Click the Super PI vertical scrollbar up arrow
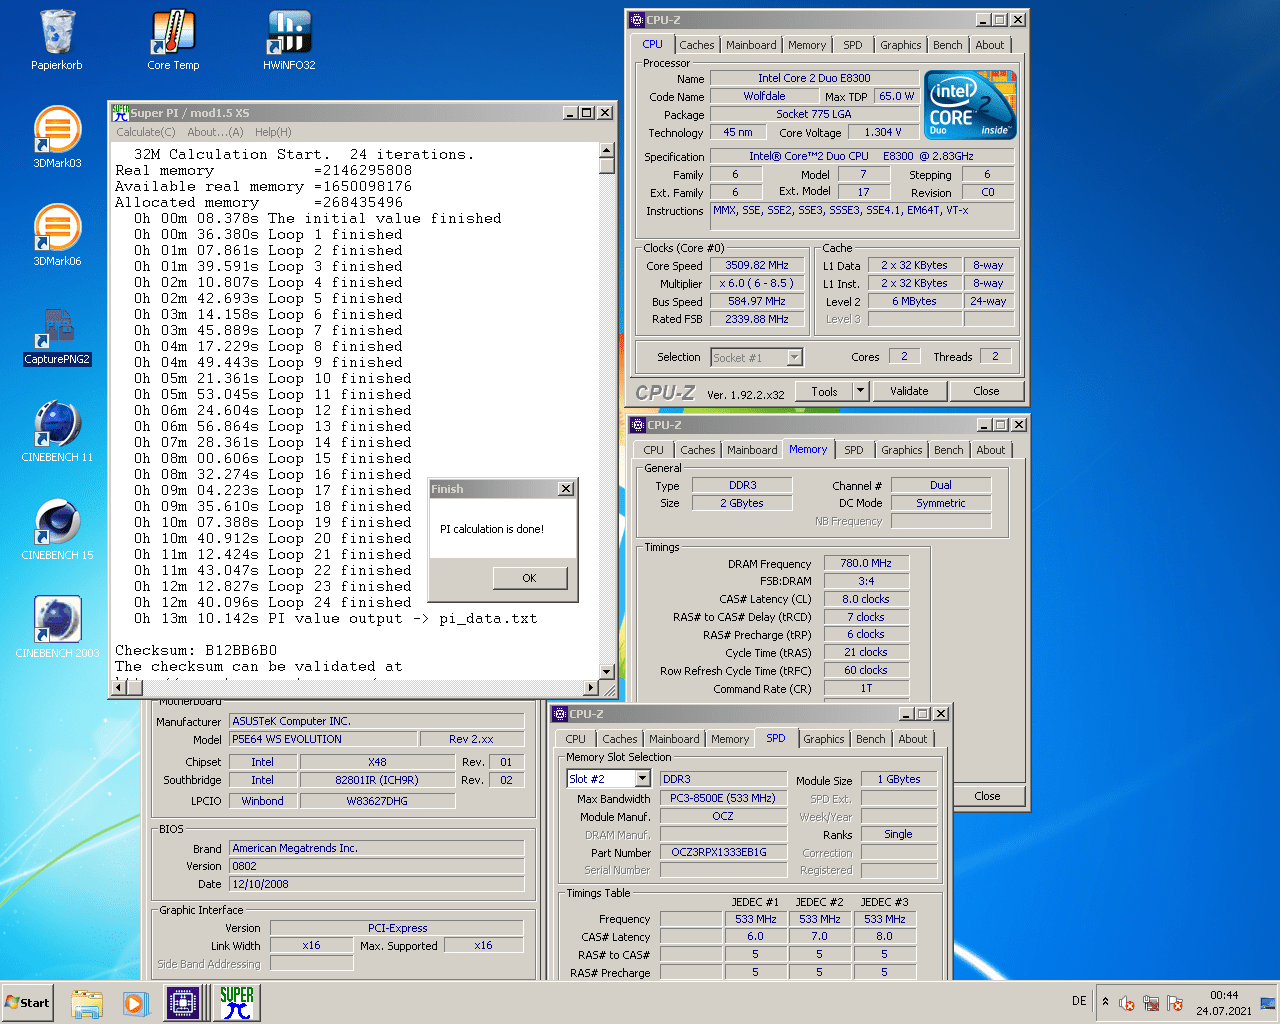 coord(607,150)
